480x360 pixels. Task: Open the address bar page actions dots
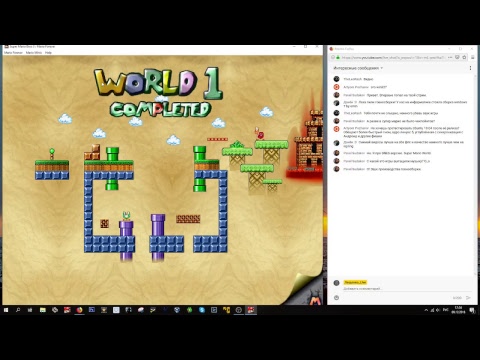(x=450, y=57)
